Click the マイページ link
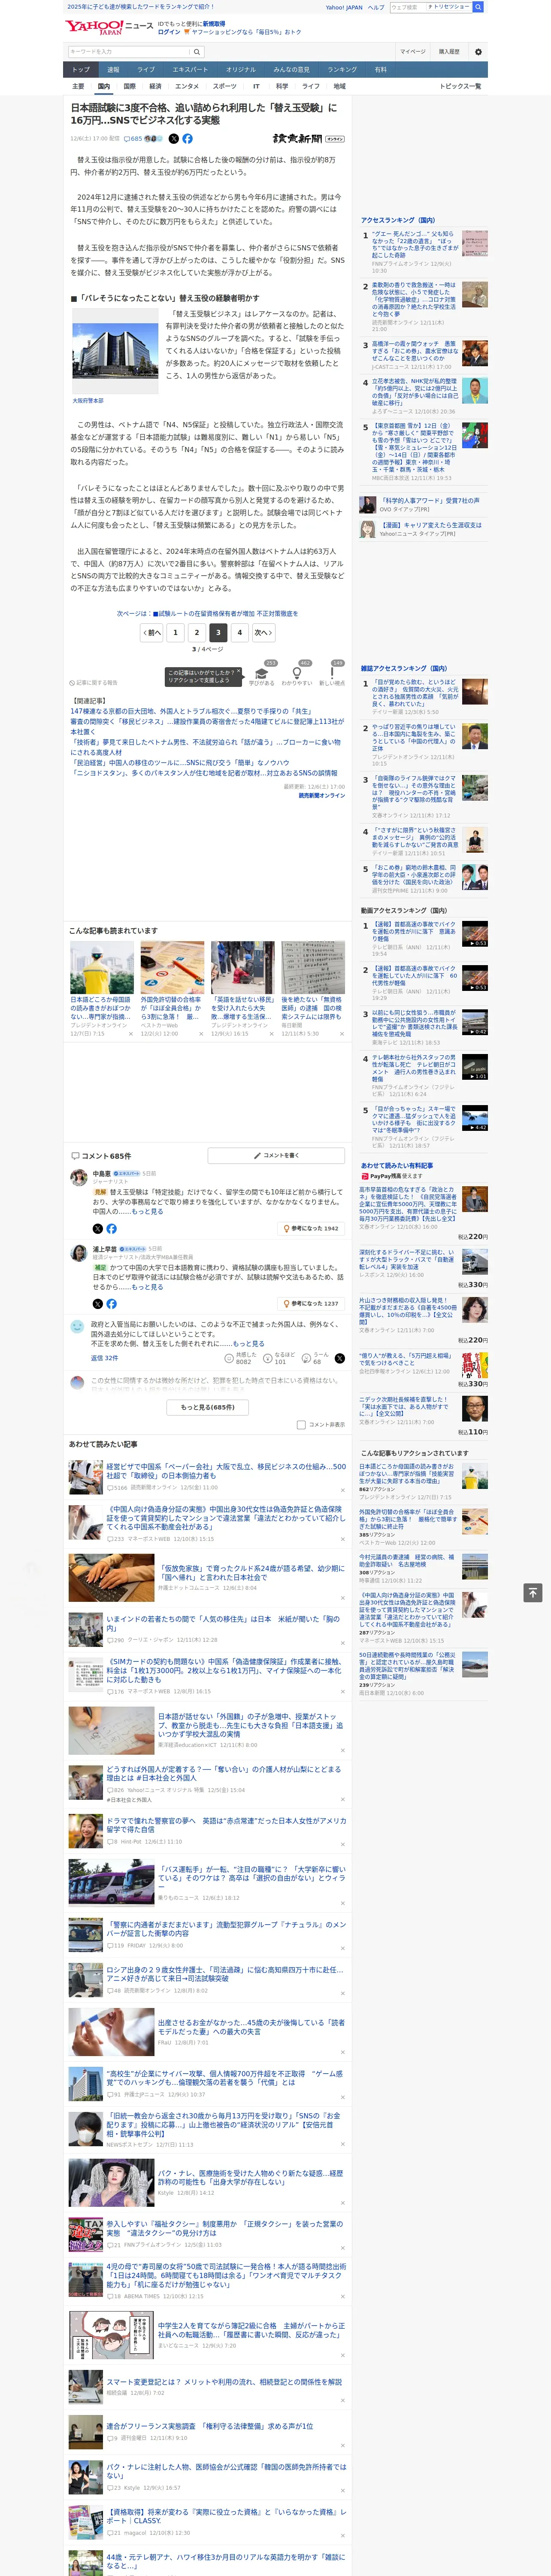The image size is (551, 2576). click(412, 52)
